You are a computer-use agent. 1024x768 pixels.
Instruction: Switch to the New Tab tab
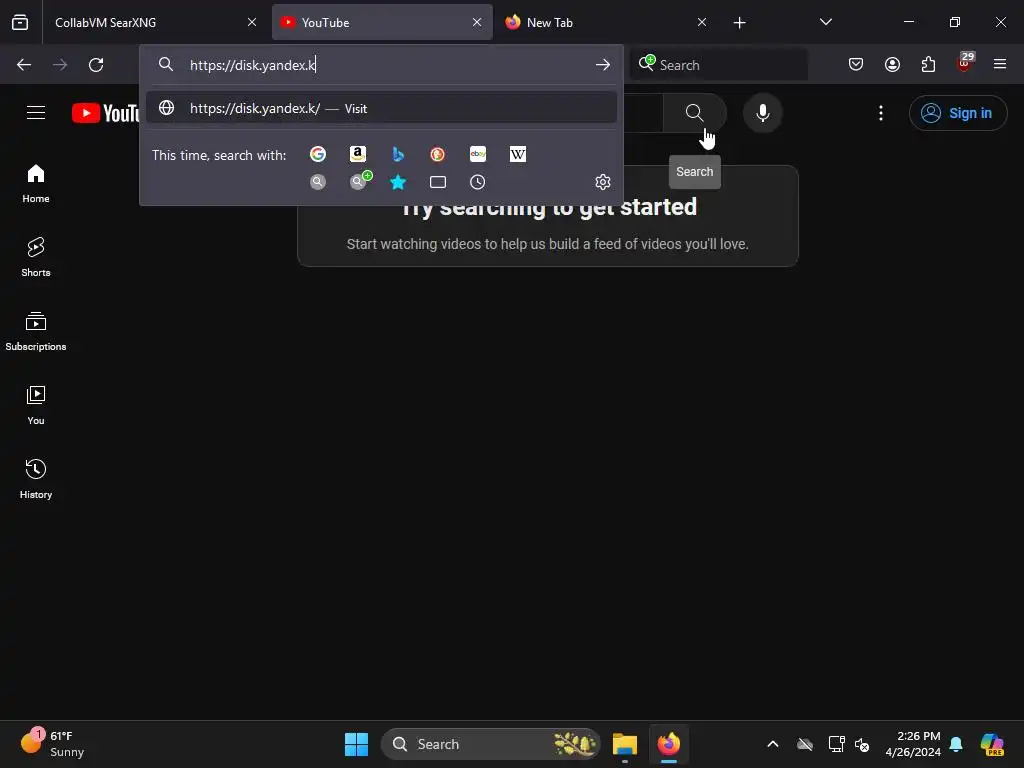coord(607,22)
